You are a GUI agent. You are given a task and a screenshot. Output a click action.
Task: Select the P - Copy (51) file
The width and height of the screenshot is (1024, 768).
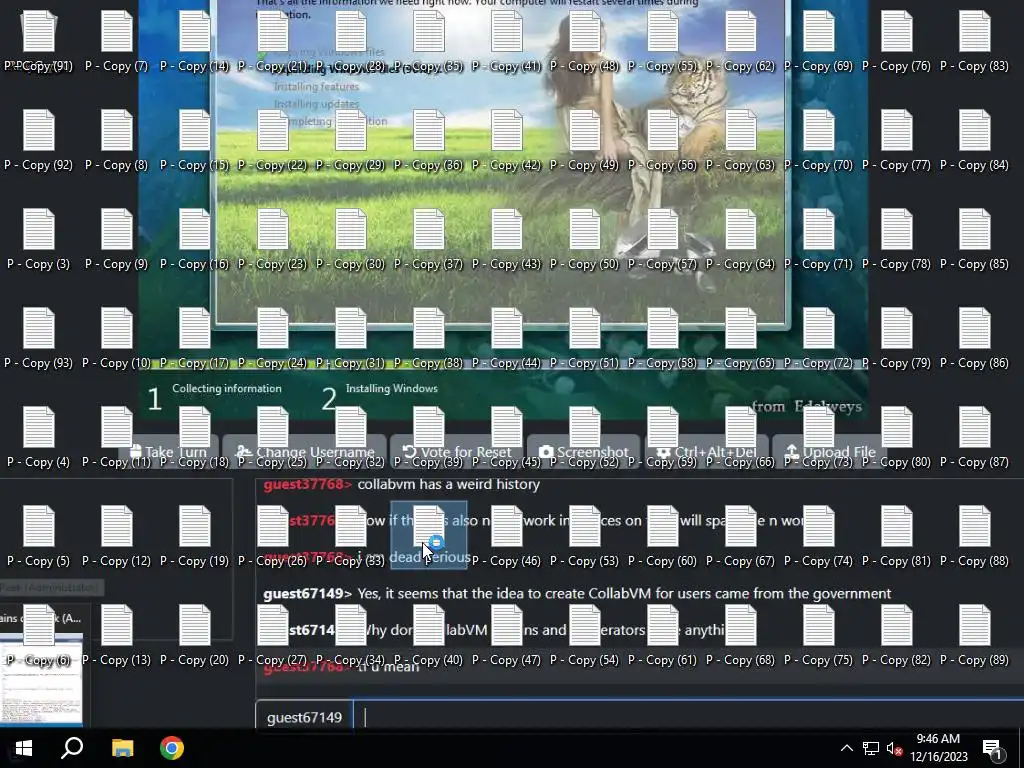(x=584, y=338)
